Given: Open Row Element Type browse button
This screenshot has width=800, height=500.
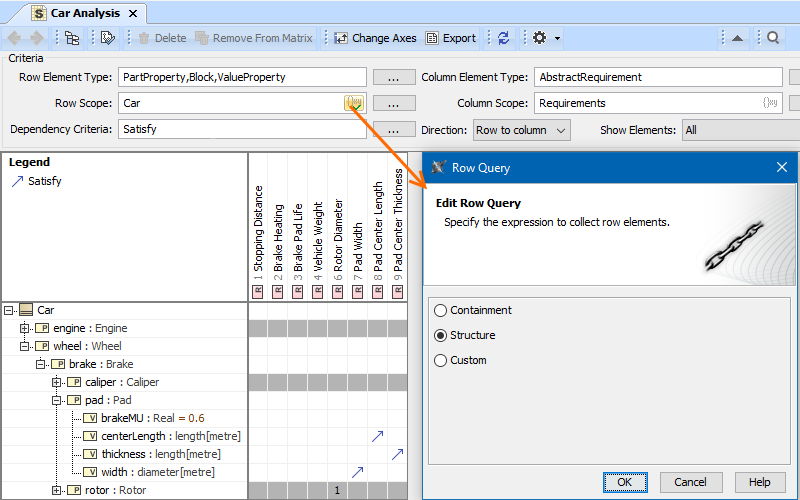Looking at the screenshot, I should pyautogui.click(x=394, y=78).
